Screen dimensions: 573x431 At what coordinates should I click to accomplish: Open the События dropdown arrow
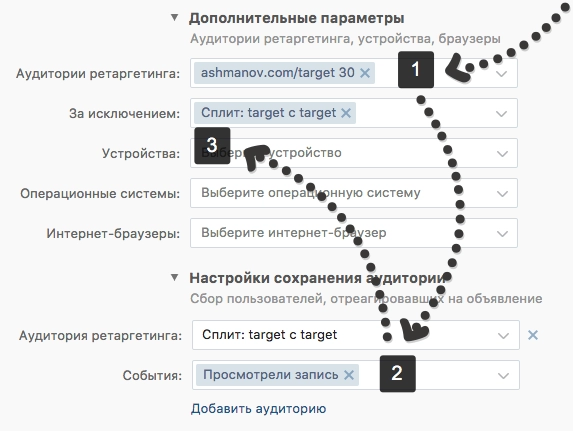click(x=504, y=375)
